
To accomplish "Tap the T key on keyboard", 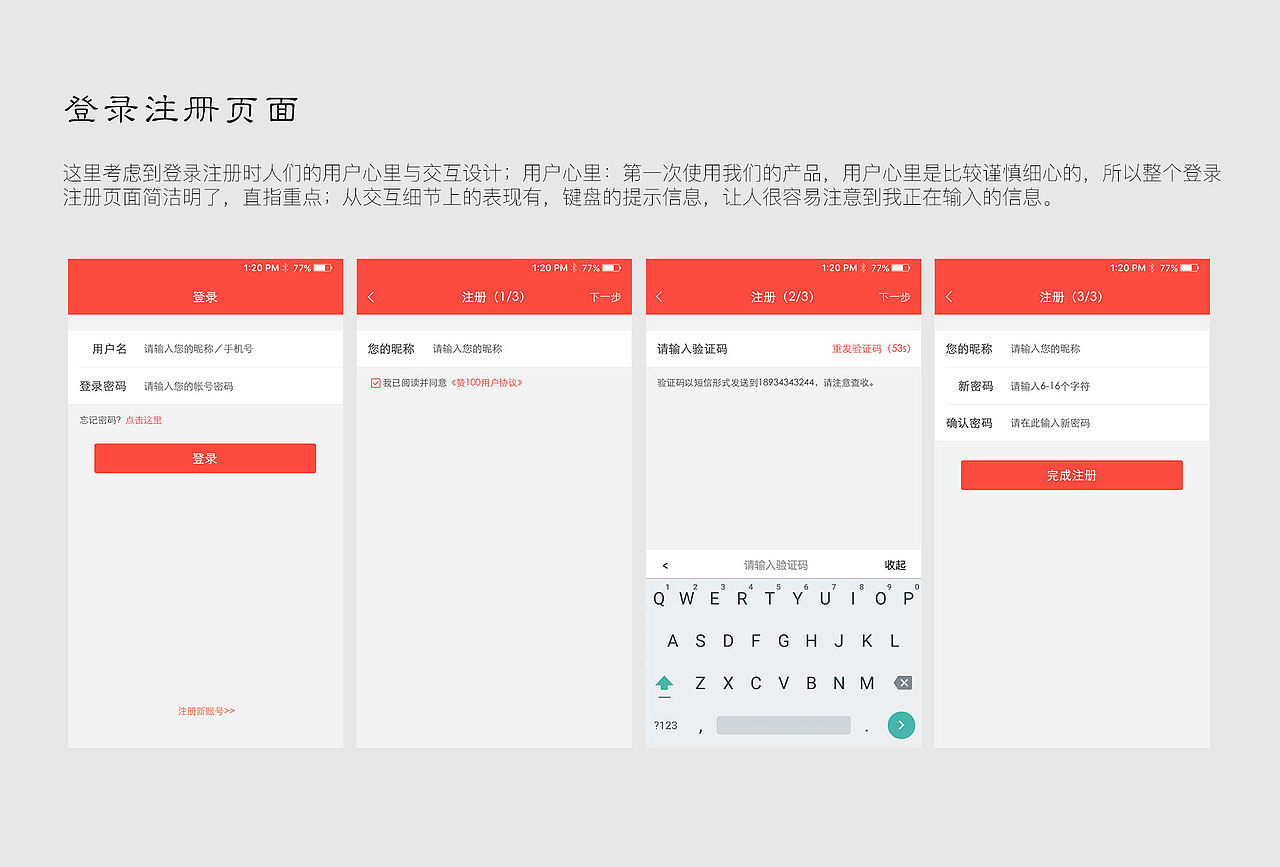I will coord(769,598).
